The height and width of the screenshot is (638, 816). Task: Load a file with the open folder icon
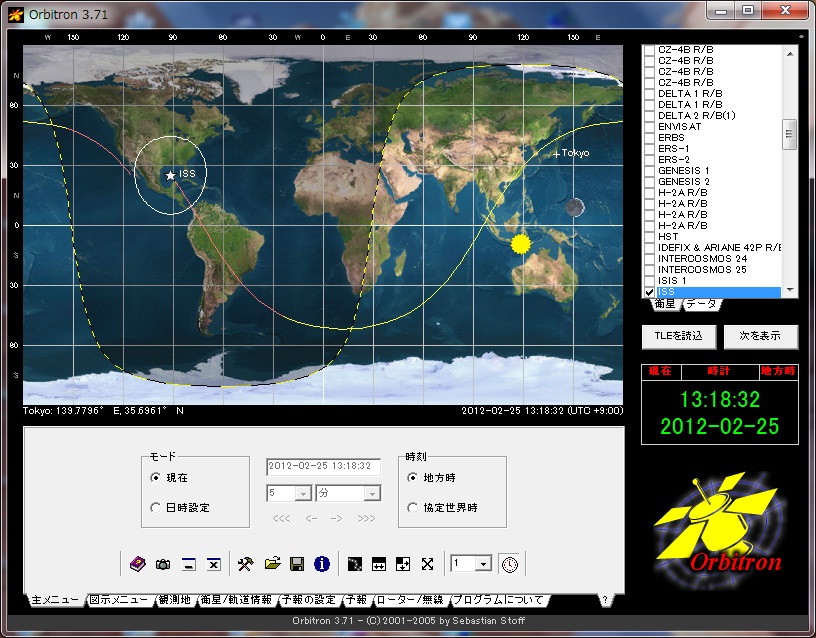pyautogui.click(x=272, y=564)
